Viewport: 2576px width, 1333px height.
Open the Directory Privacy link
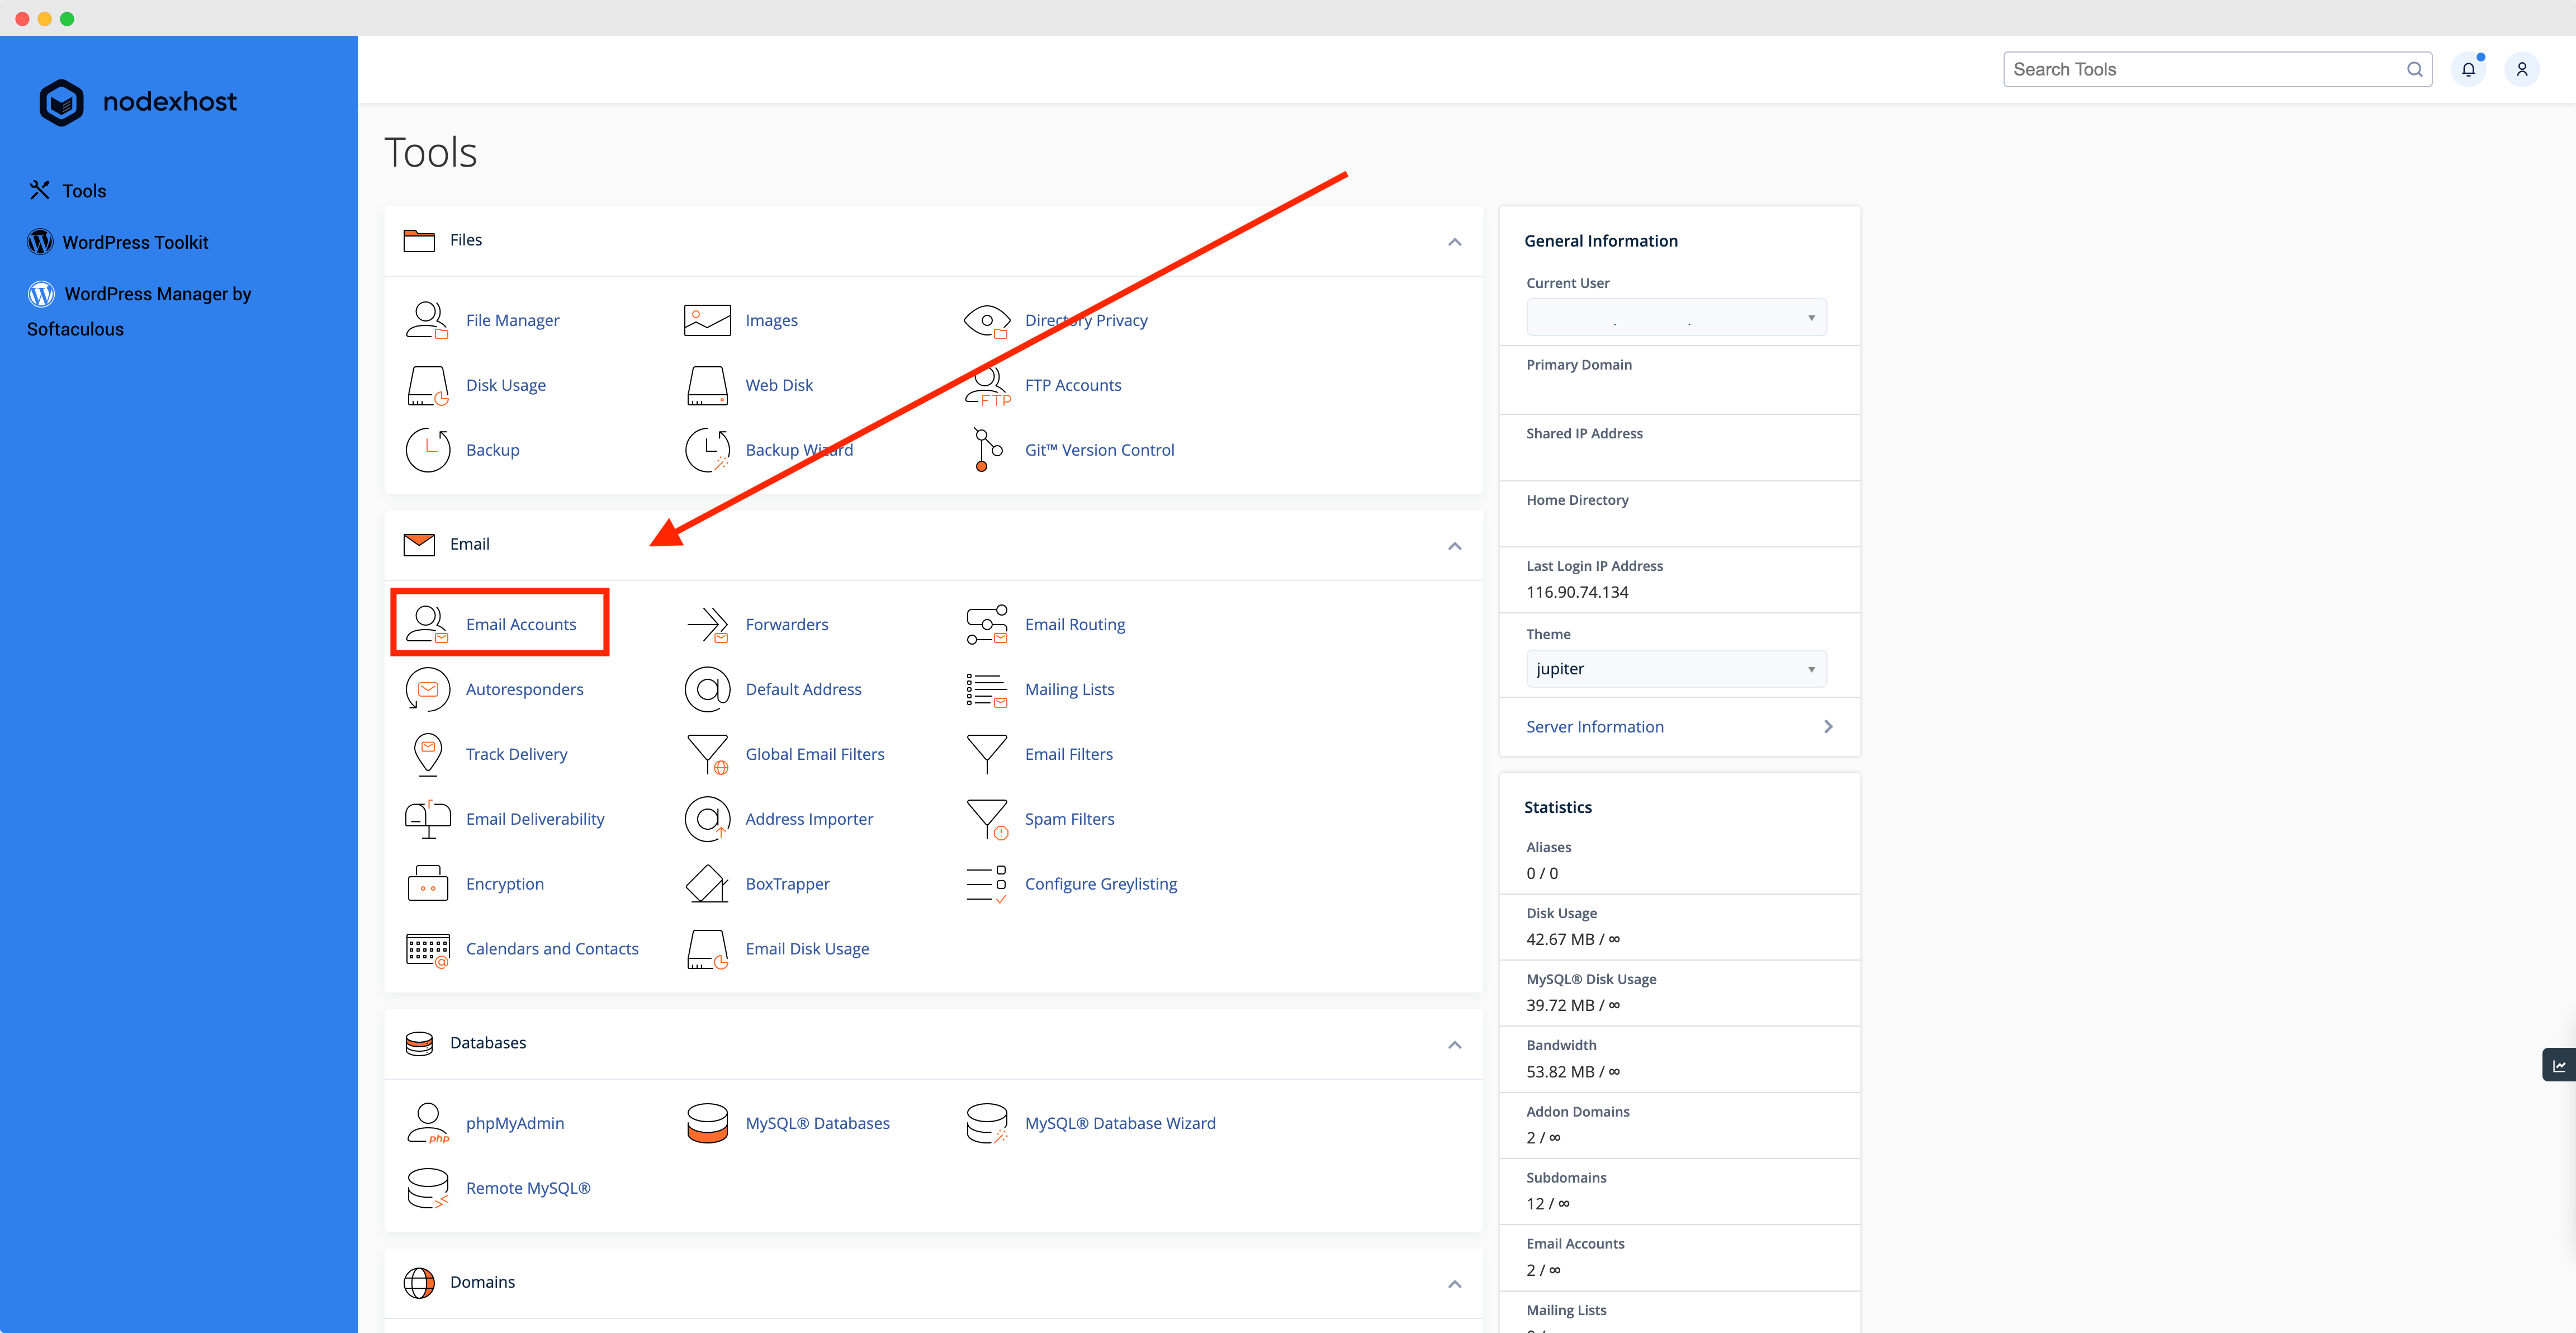[1086, 320]
